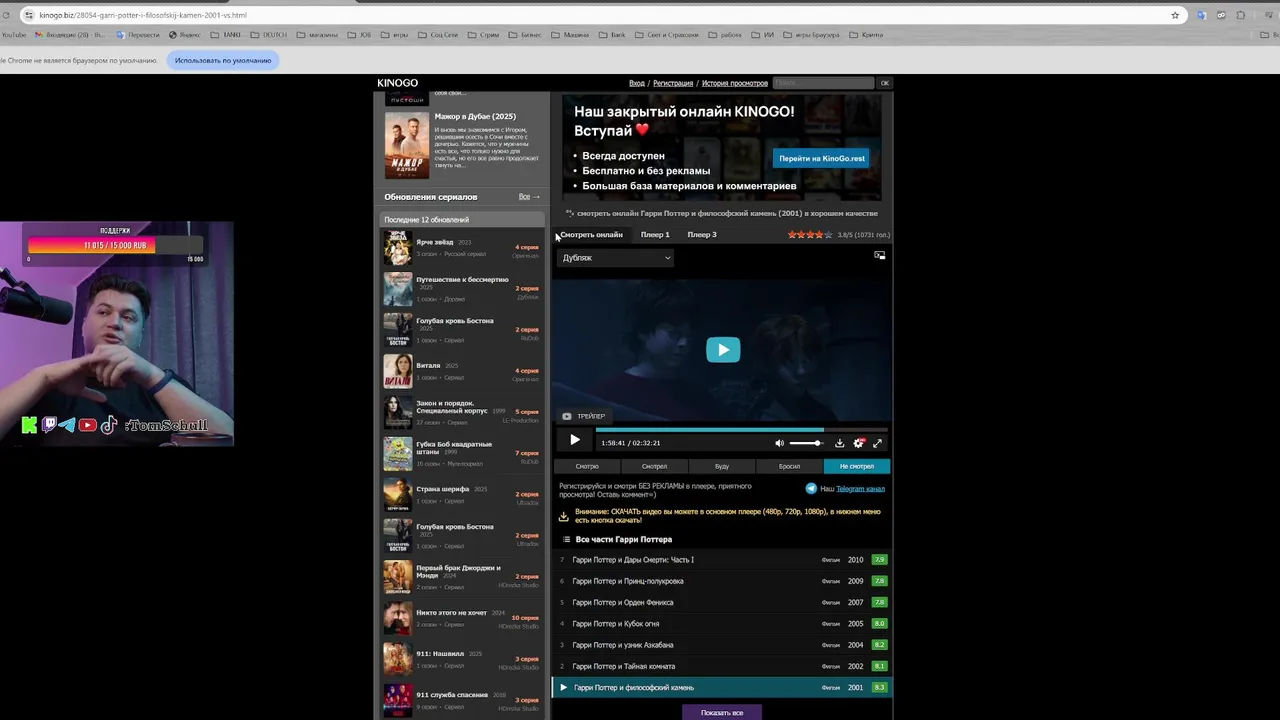
Task: Focus the site search input field
Action: 823,83
